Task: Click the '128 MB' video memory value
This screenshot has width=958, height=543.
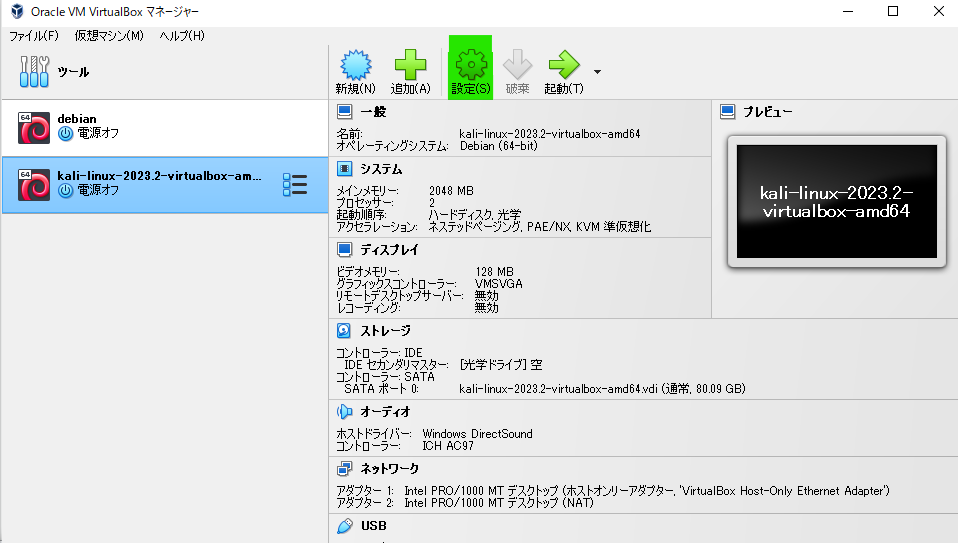Action: click(x=494, y=272)
